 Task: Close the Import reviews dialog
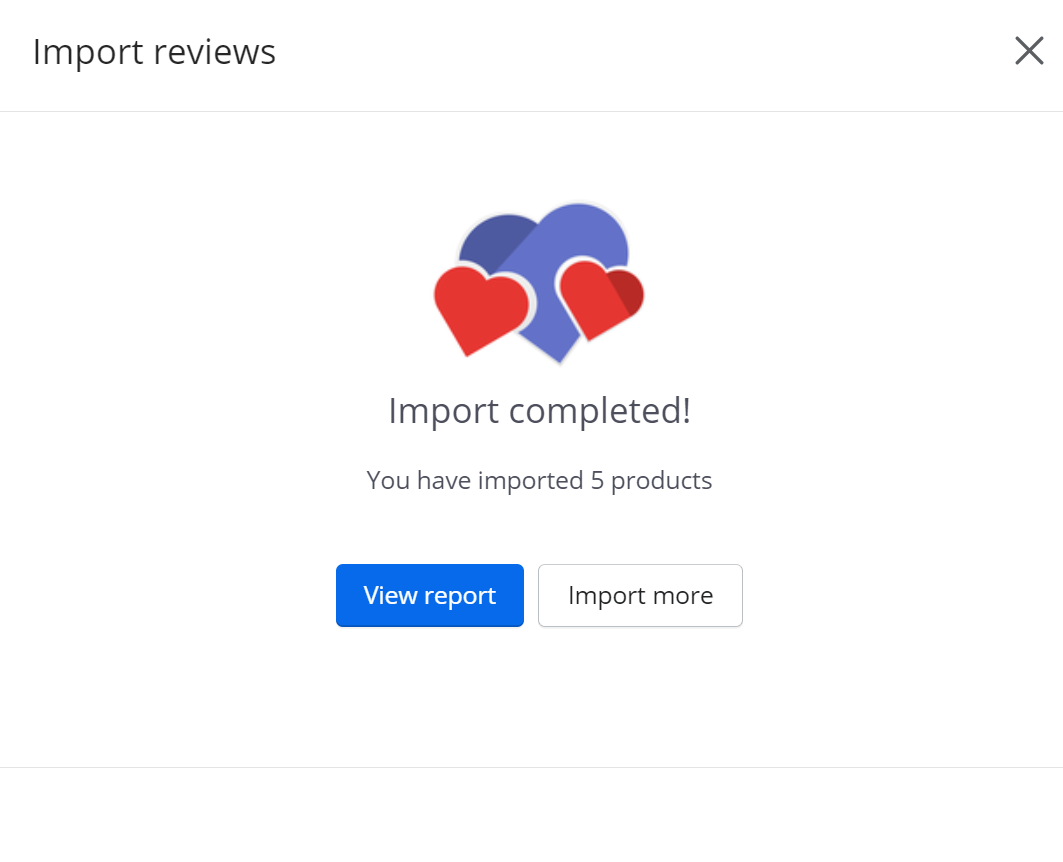coord(1028,51)
